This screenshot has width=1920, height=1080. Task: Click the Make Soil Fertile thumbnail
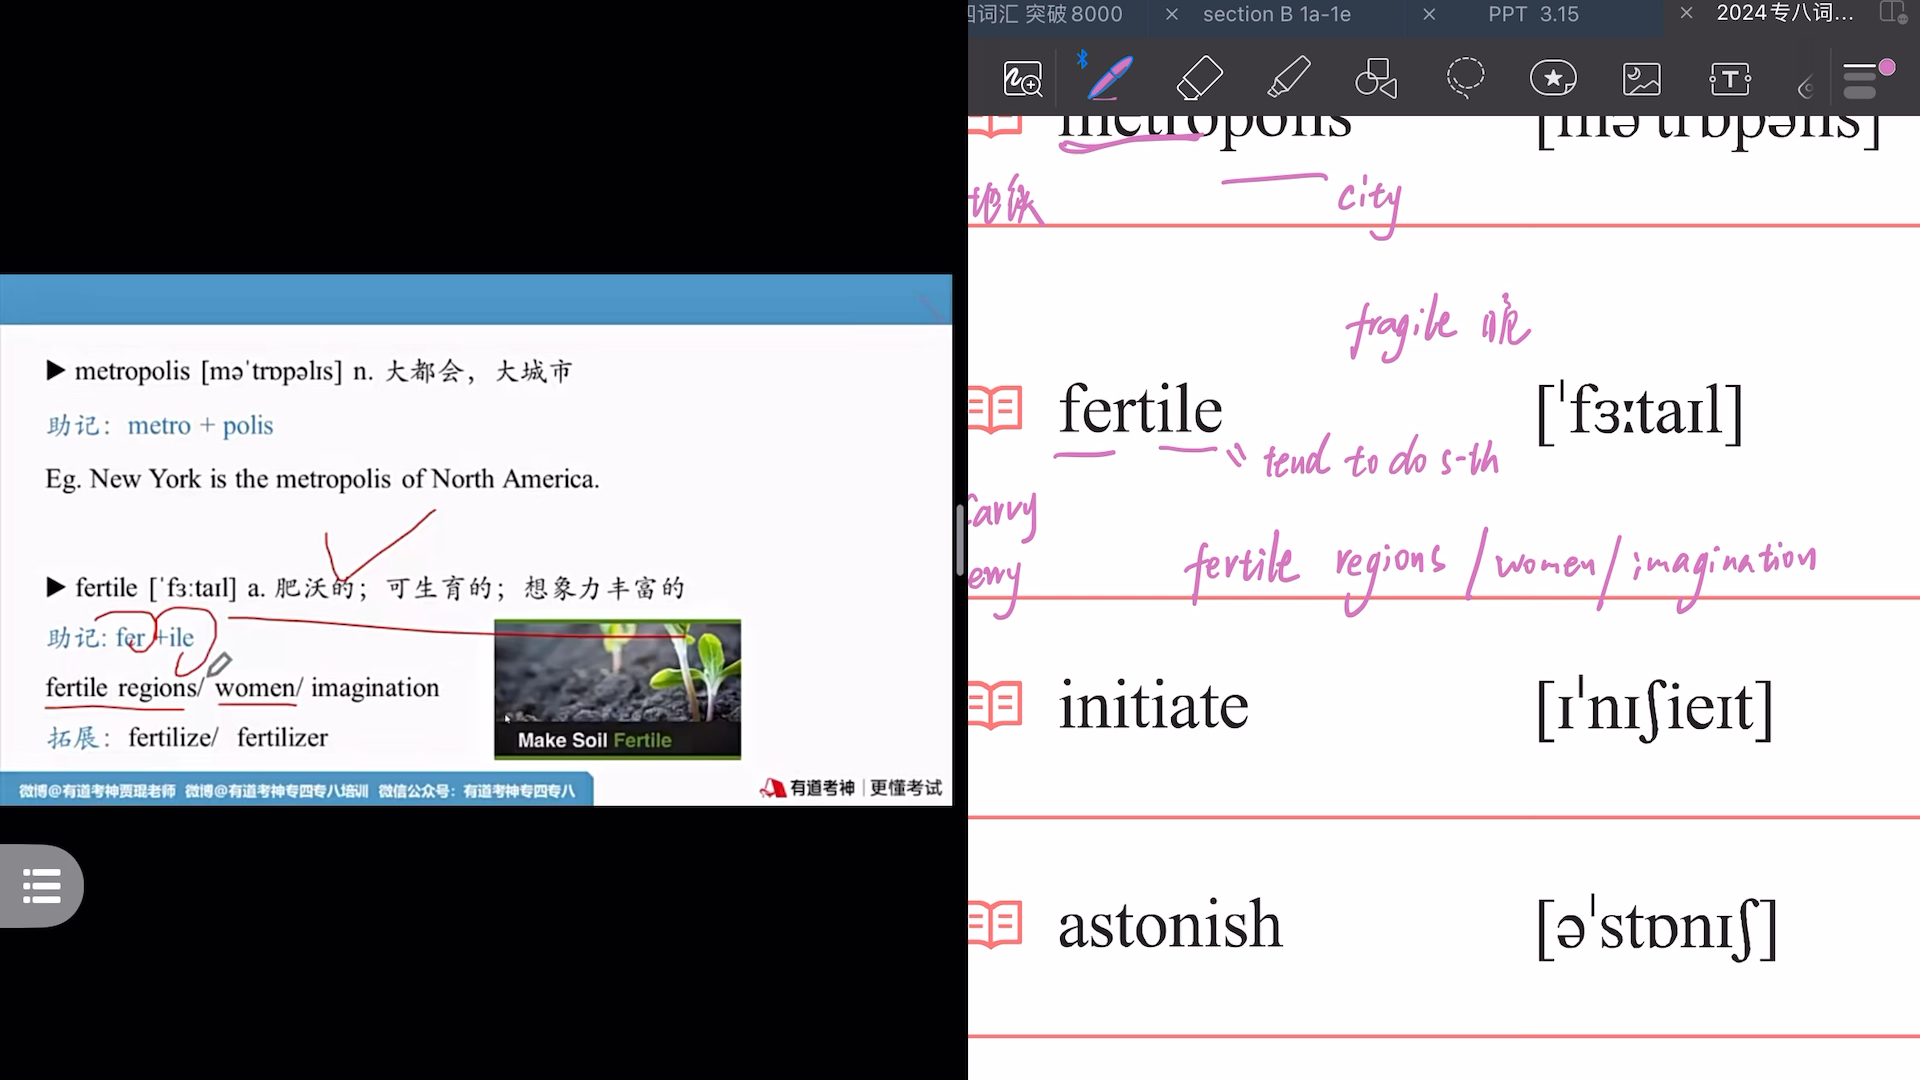617,686
